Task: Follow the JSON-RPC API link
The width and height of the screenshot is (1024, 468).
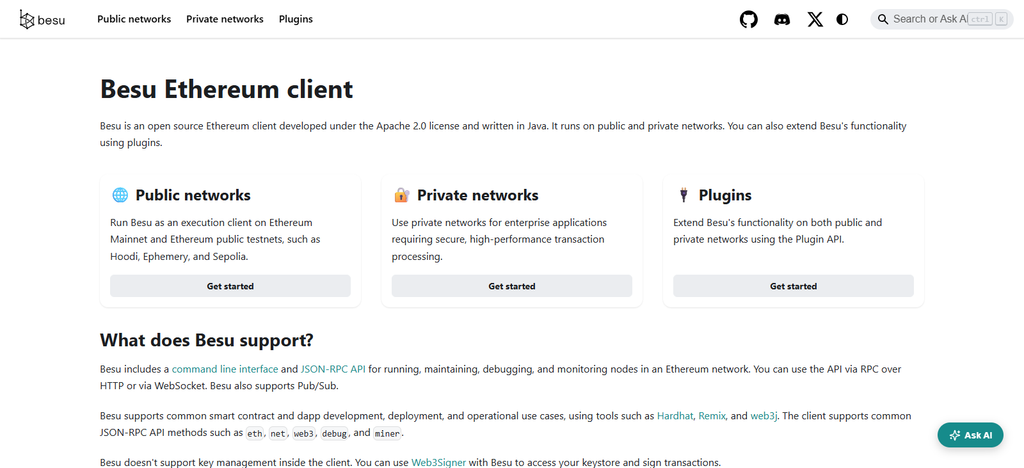Action: click(x=333, y=369)
